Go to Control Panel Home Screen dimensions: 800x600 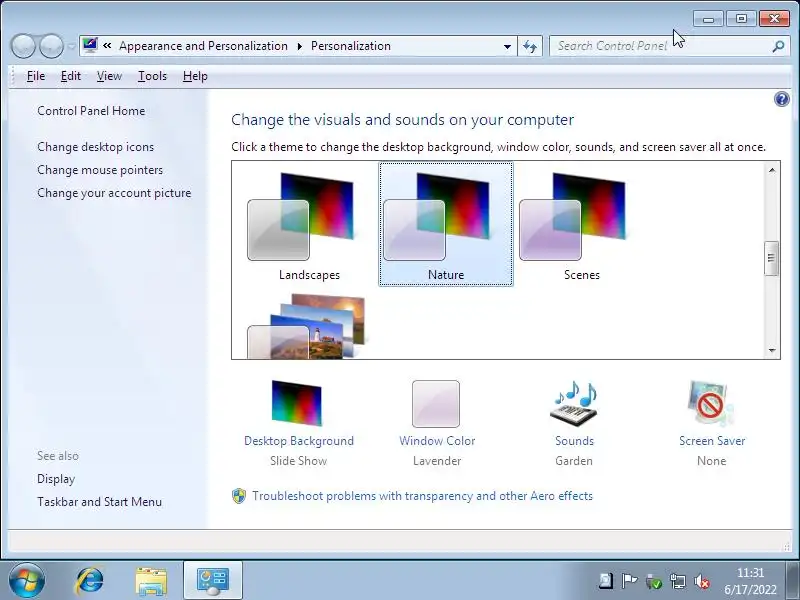tap(91, 111)
